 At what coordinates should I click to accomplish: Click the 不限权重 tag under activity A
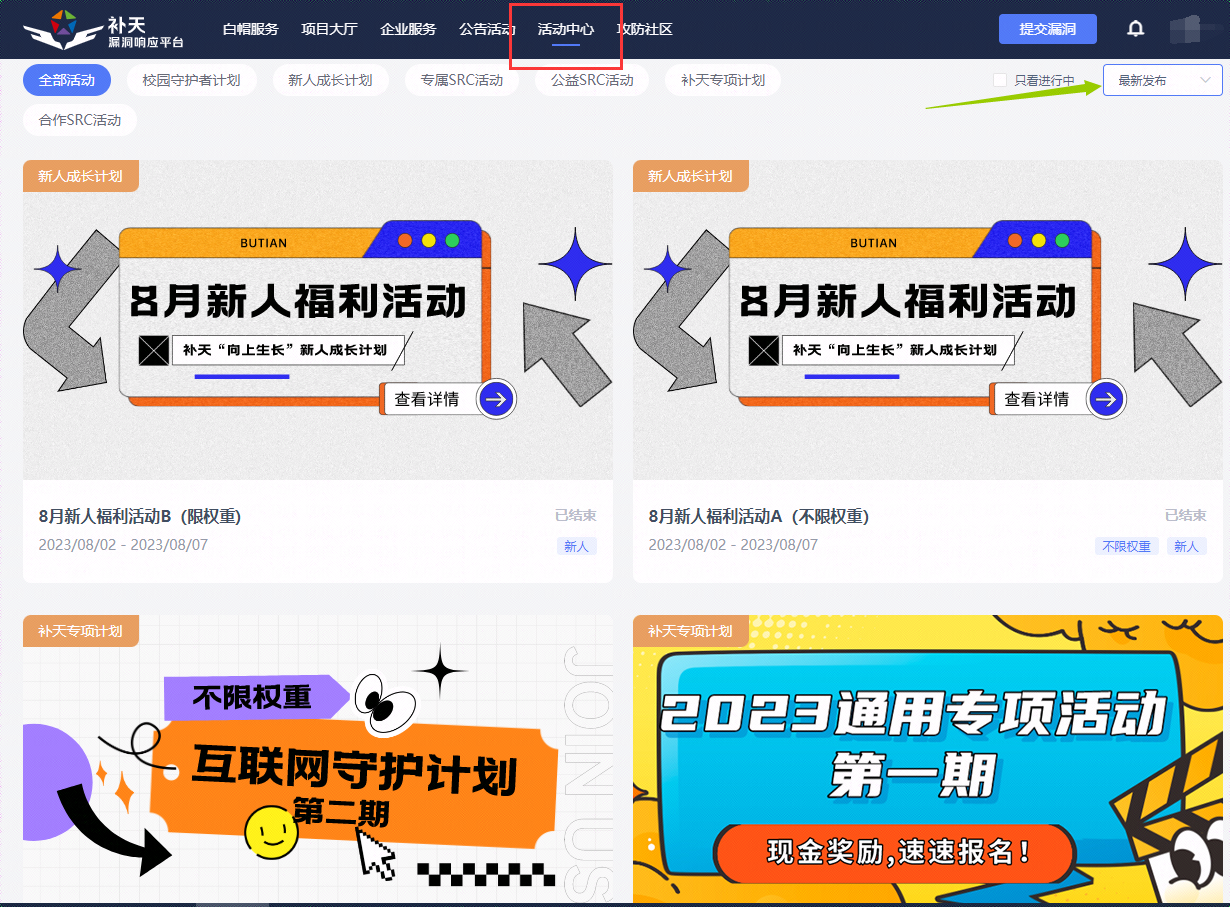click(1126, 546)
